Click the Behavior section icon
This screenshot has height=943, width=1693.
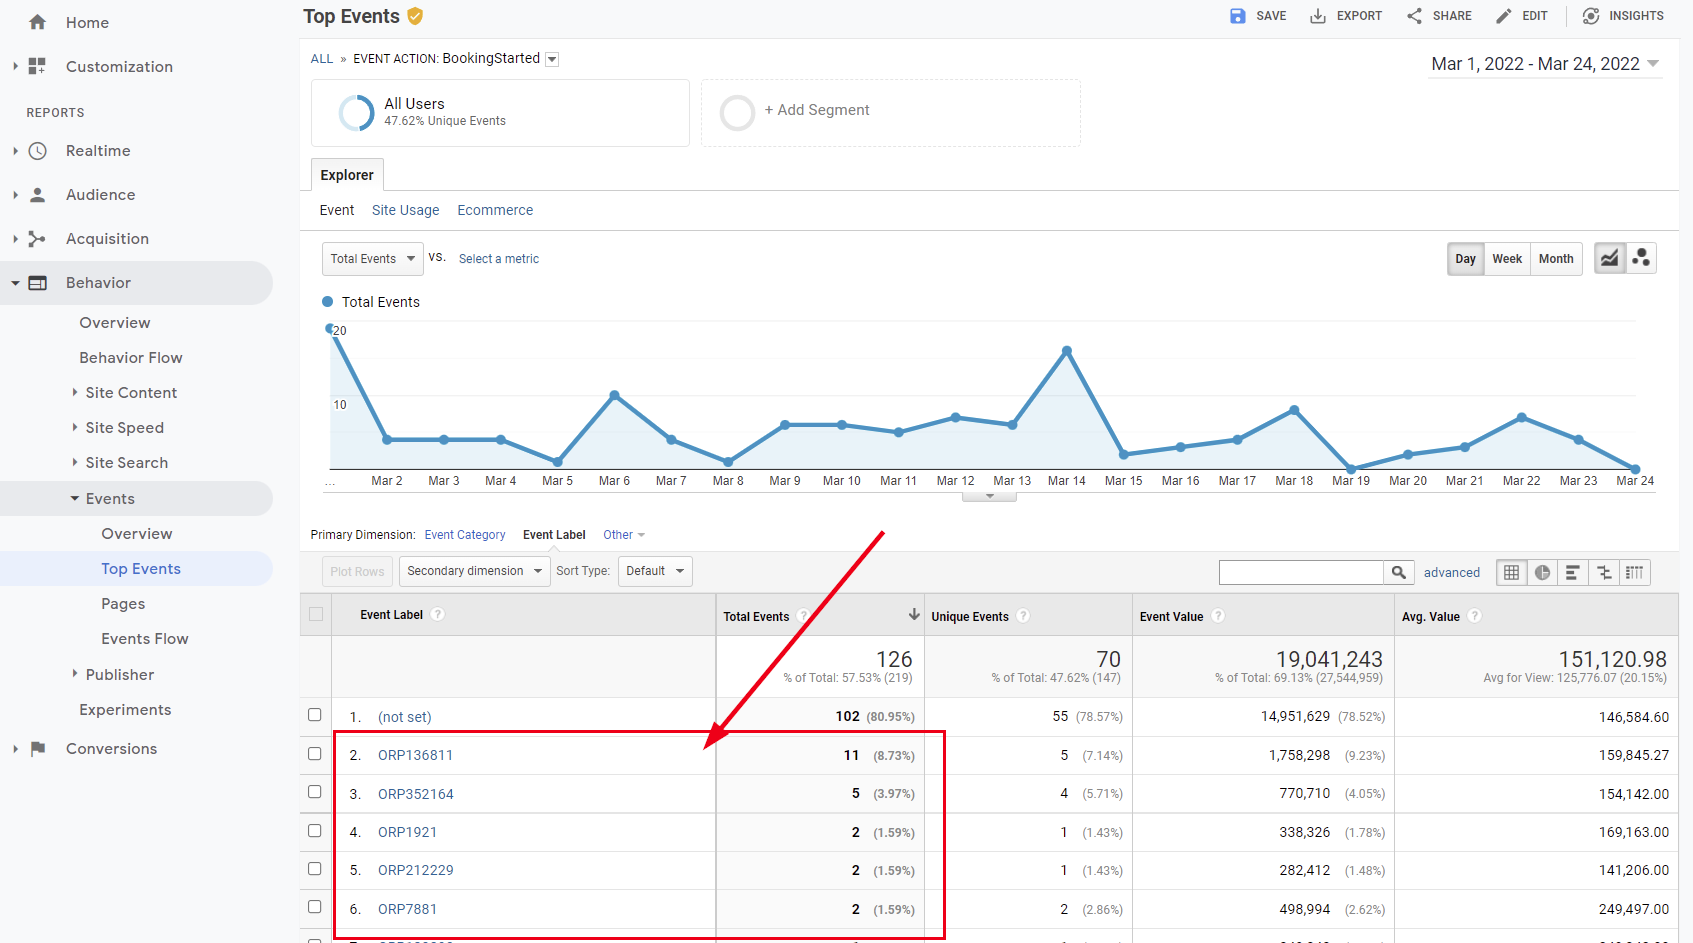coord(38,283)
